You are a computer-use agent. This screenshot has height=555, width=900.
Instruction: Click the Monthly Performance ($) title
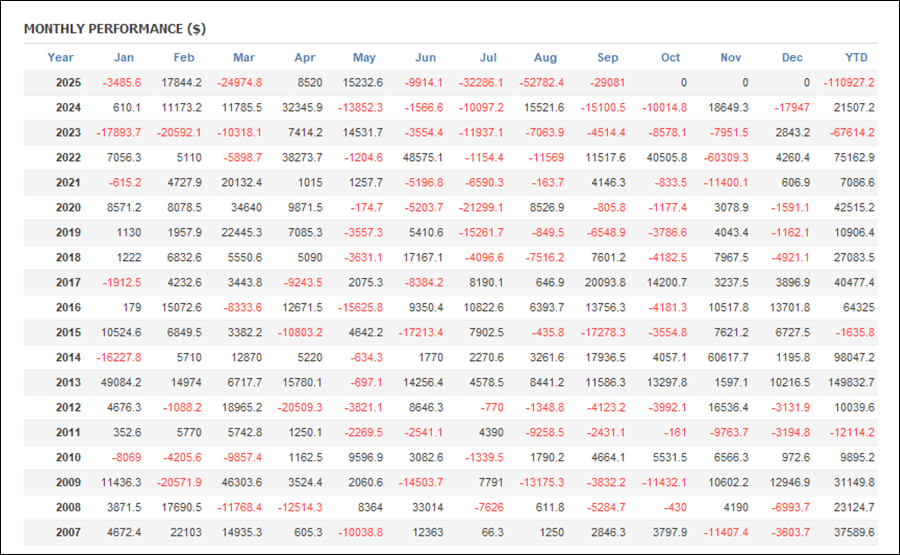tap(115, 28)
